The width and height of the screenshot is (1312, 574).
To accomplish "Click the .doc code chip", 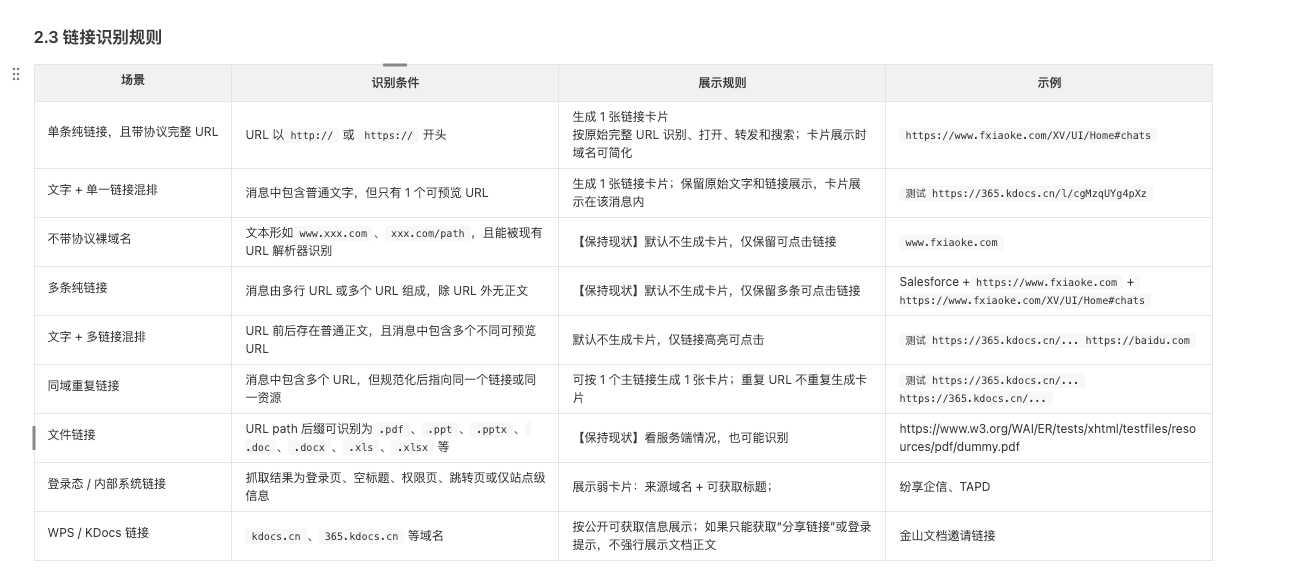I will coord(260,447).
